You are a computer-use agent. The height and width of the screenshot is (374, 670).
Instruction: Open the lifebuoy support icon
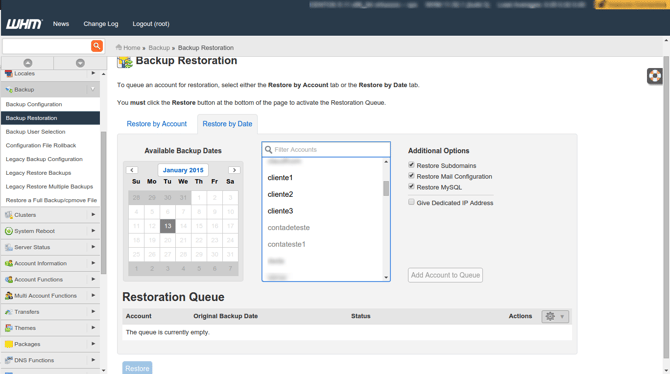click(655, 76)
